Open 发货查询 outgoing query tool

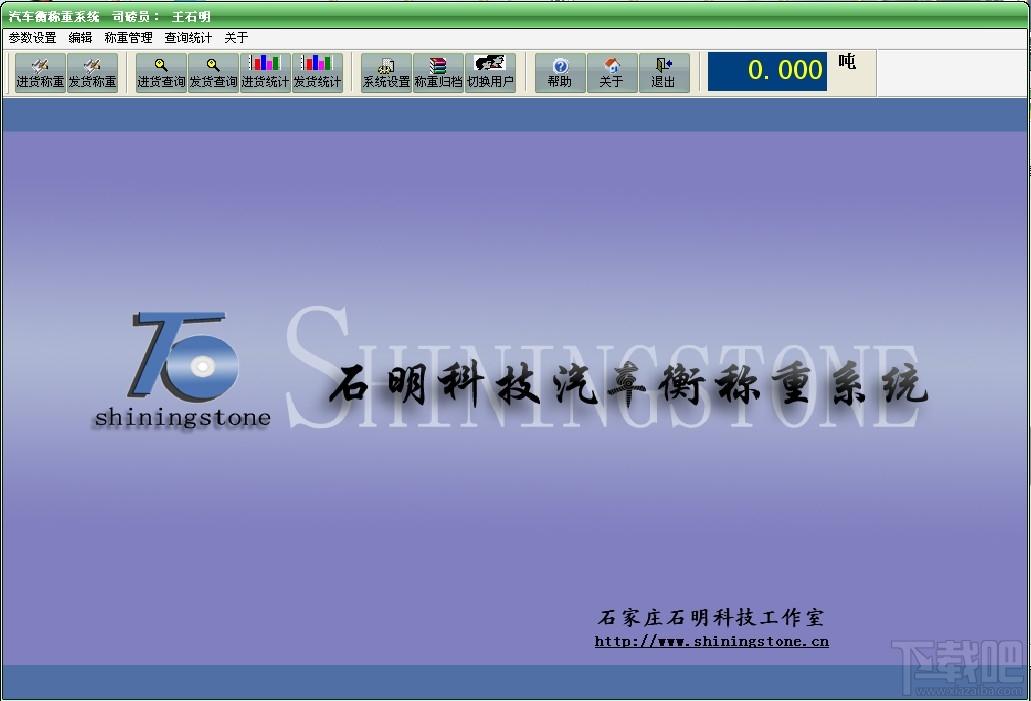tap(213, 73)
